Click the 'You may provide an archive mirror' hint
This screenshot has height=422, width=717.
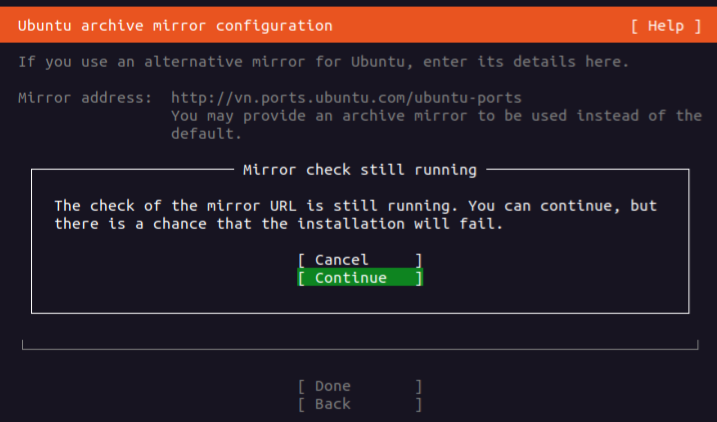pos(436,116)
